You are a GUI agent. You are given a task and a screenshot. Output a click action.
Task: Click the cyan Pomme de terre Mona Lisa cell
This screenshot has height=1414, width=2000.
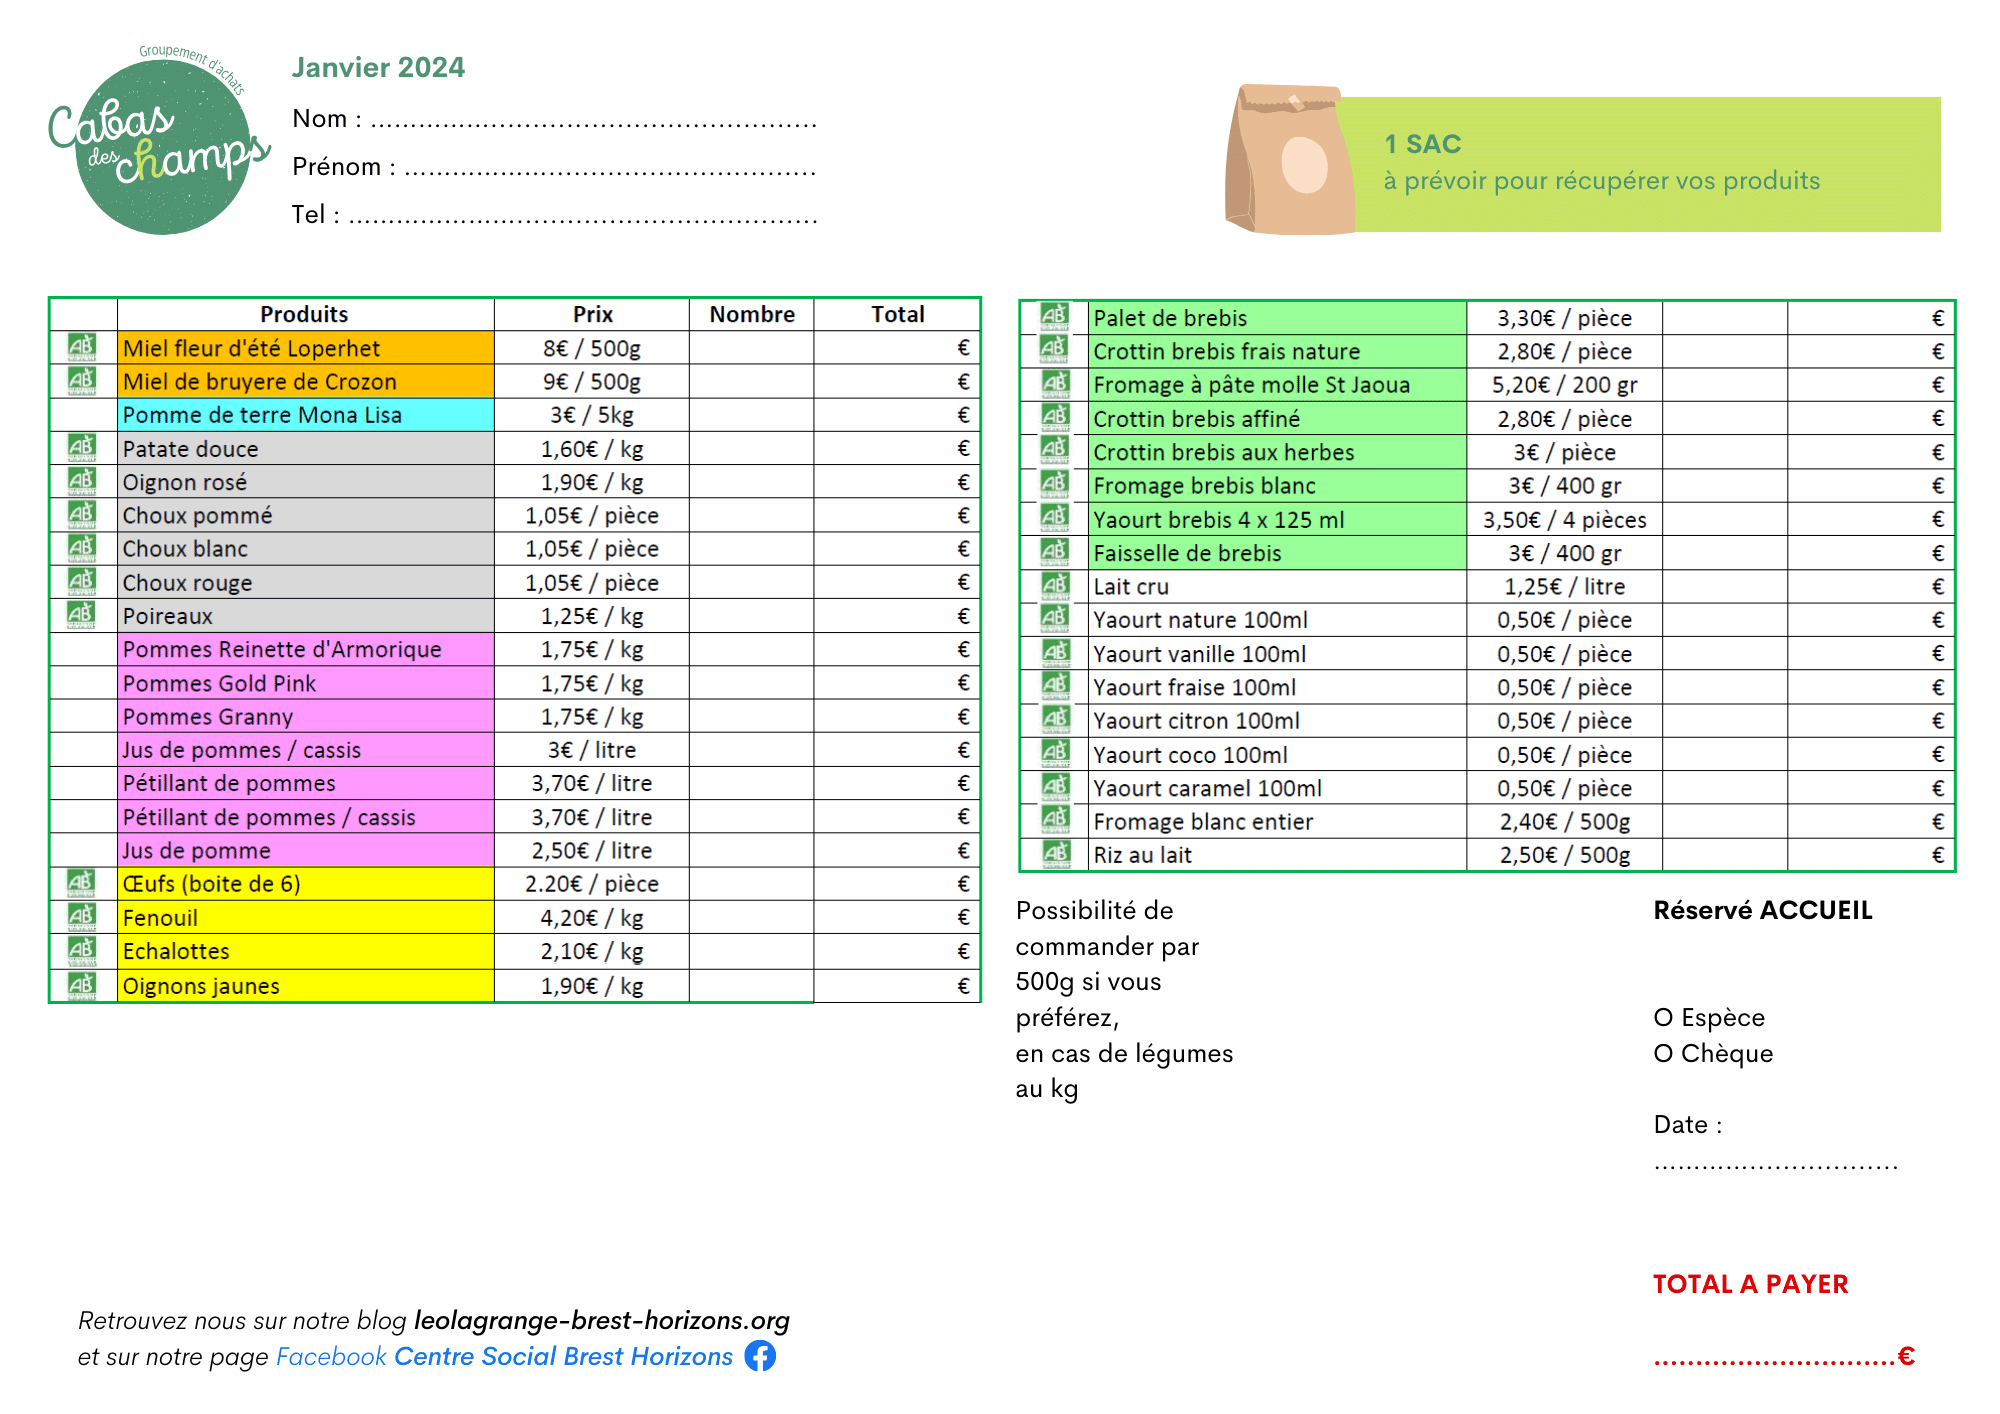coord(305,415)
